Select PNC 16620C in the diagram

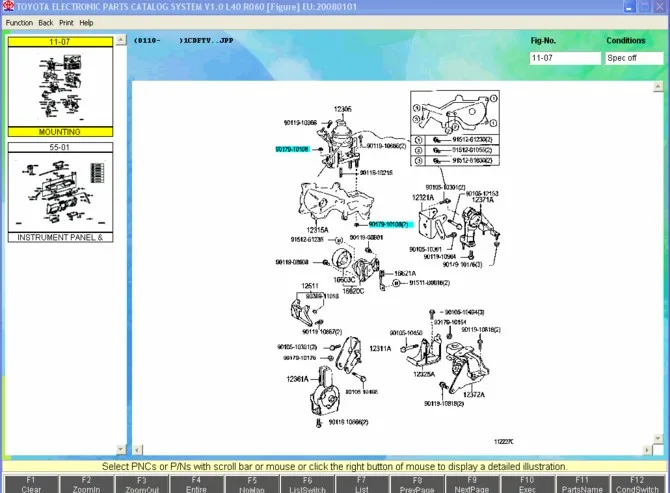[x=353, y=291]
